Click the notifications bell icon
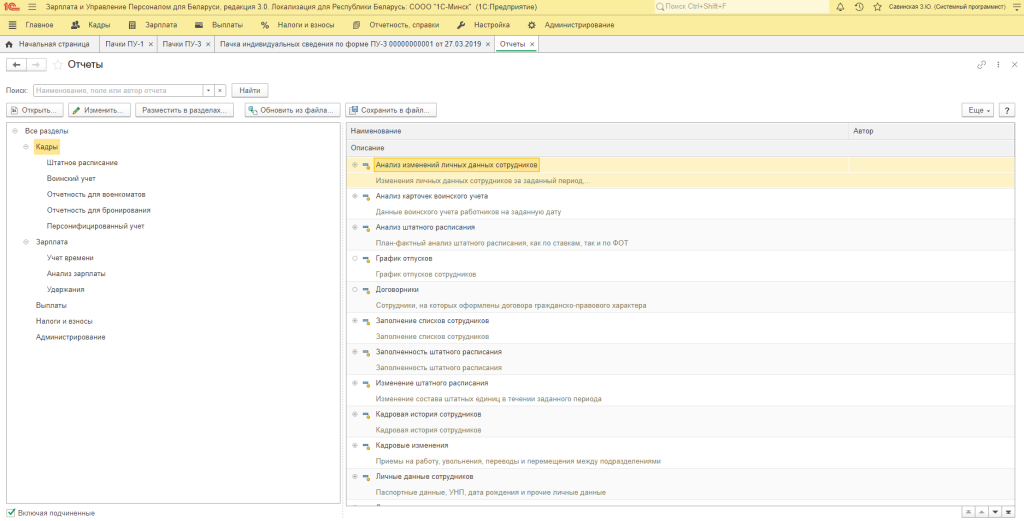 (x=839, y=7)
